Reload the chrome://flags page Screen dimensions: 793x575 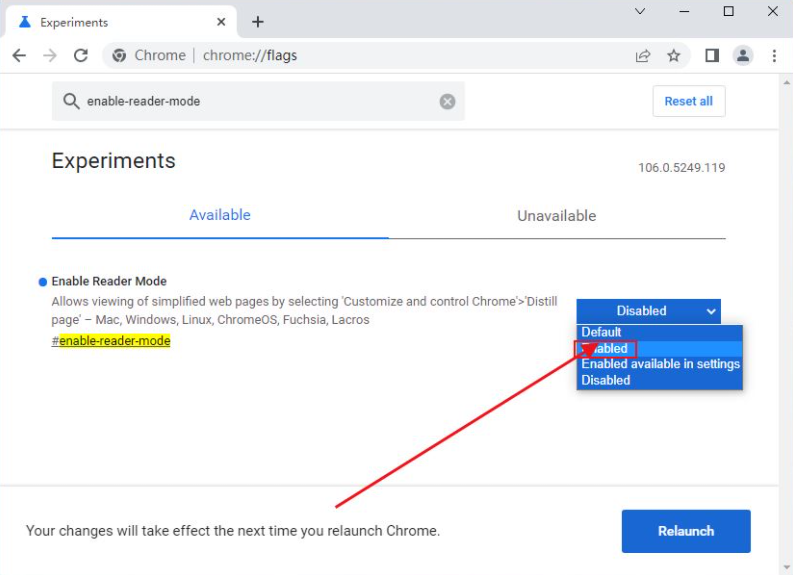[81, 55]
